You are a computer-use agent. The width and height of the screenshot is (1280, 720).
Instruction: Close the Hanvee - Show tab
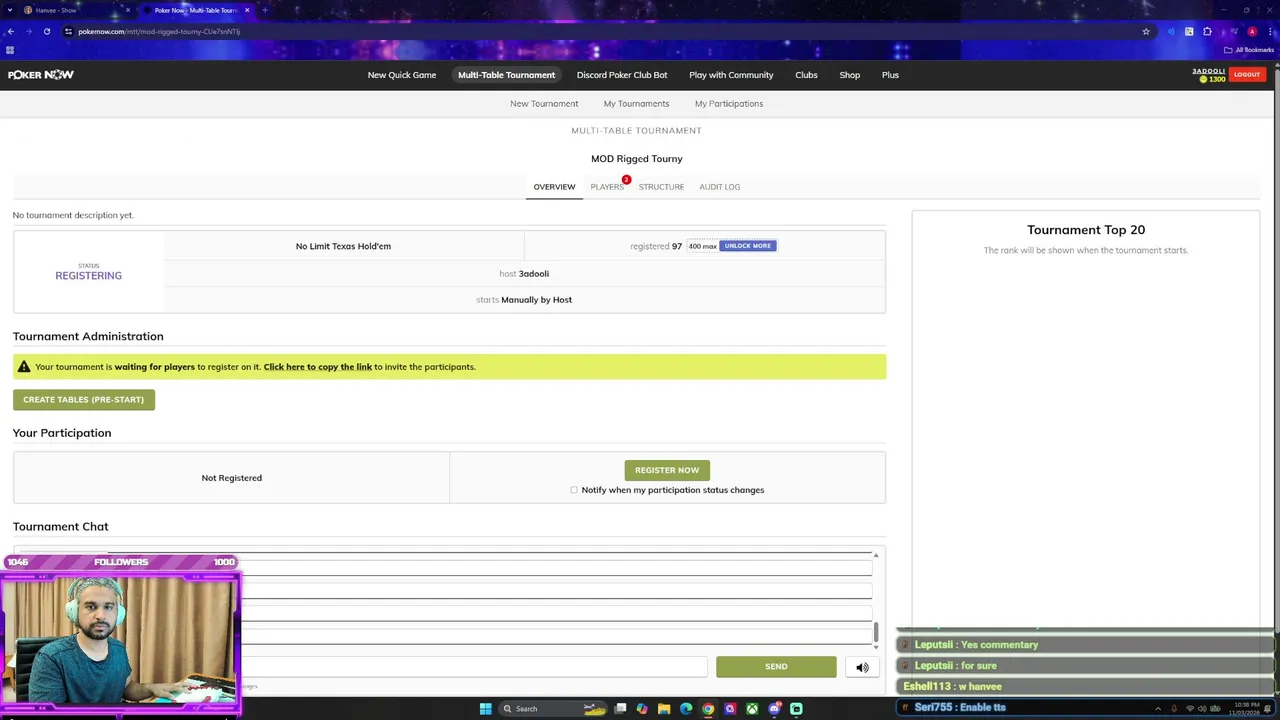[127, 10]
